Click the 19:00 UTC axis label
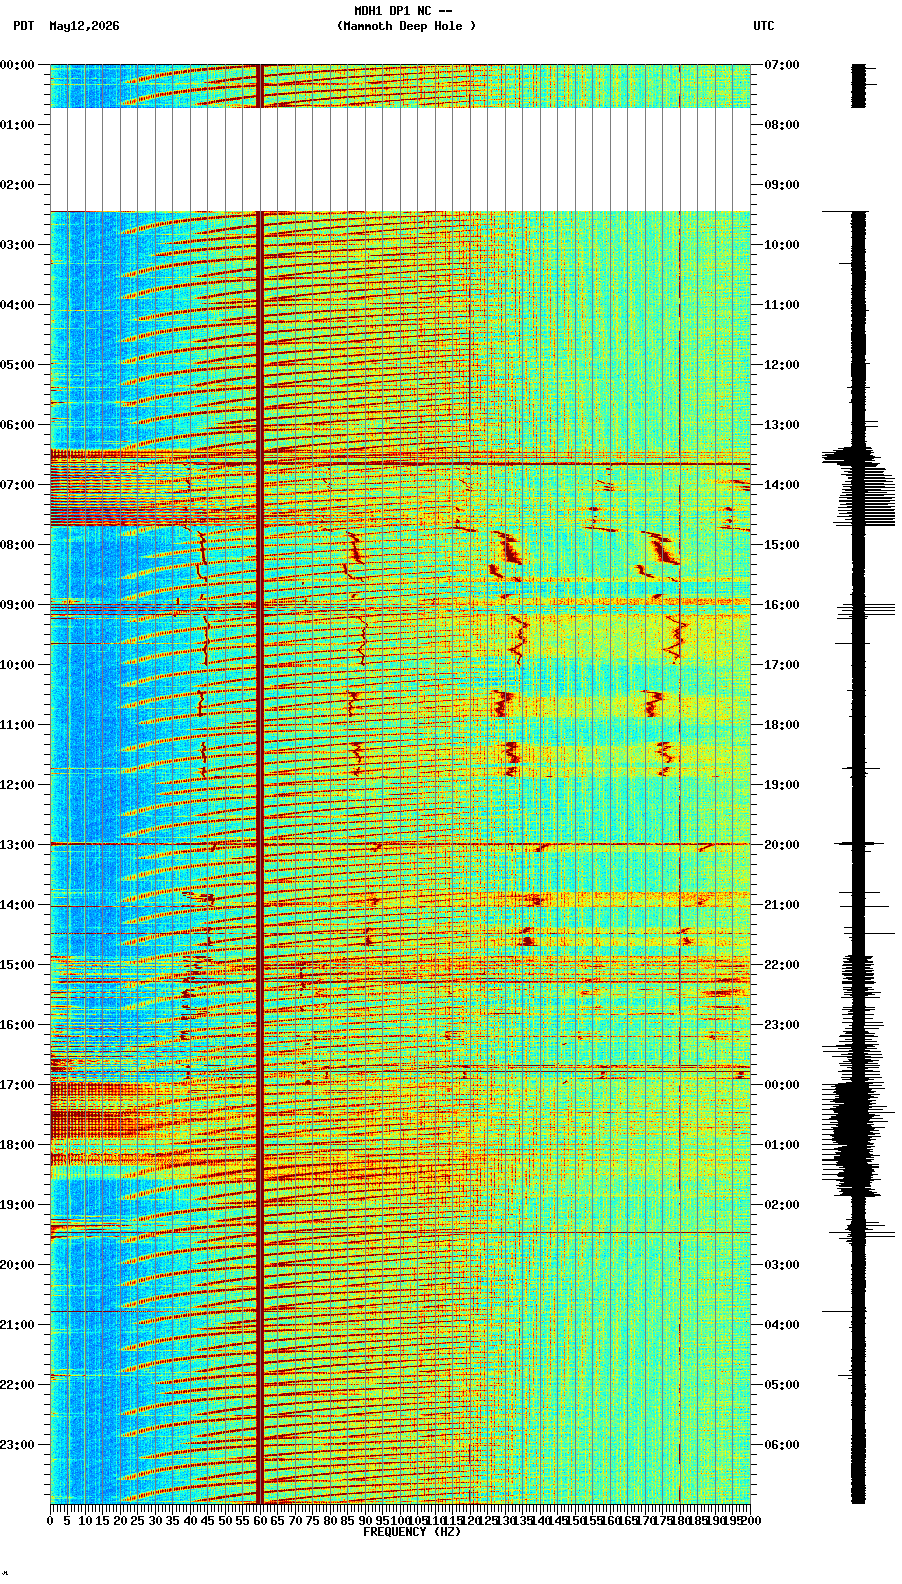Viewport: 902px width, 1584px height. click(782, 784)
